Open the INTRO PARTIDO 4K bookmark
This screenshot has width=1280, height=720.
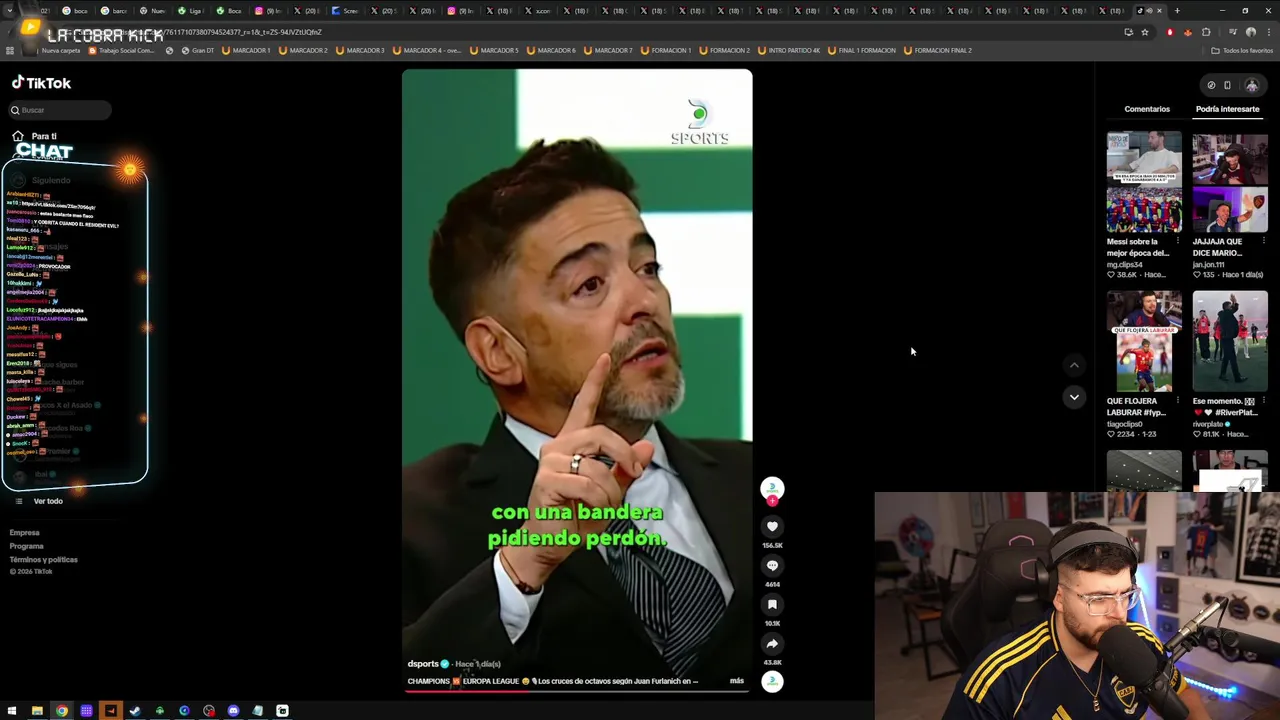(789, 50)
